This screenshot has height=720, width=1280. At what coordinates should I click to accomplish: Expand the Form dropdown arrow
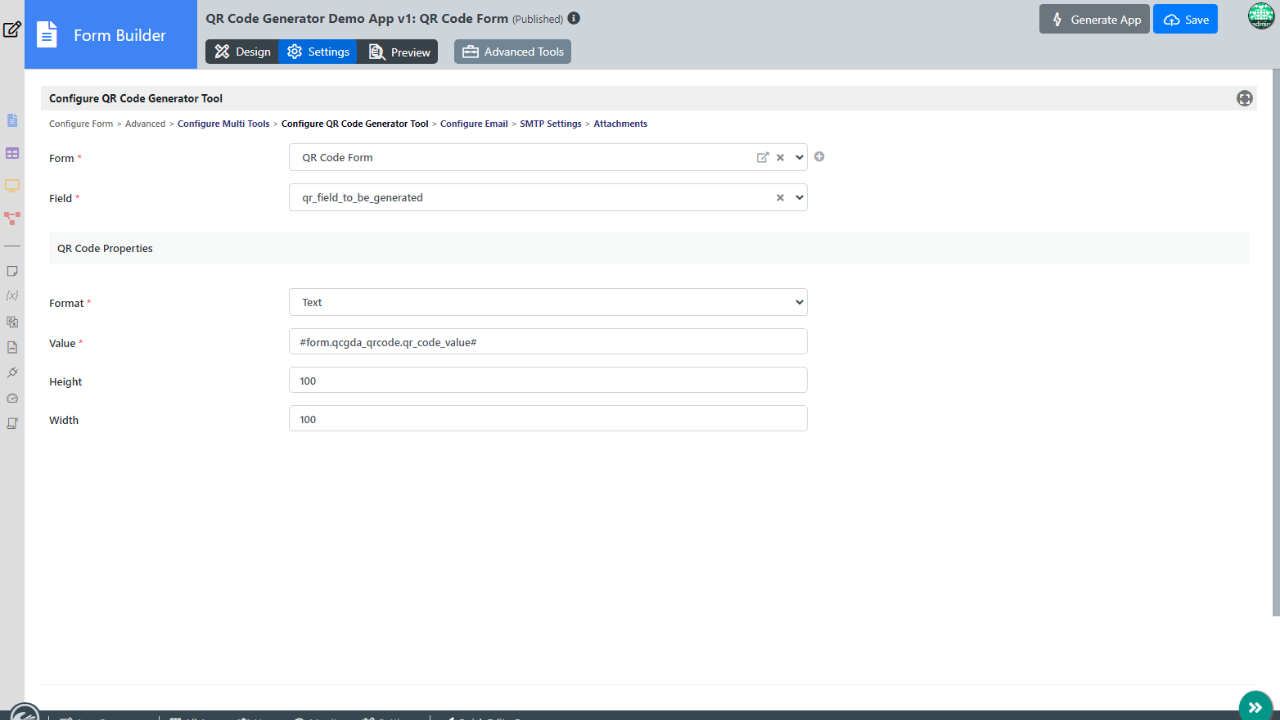pos(799,157)
